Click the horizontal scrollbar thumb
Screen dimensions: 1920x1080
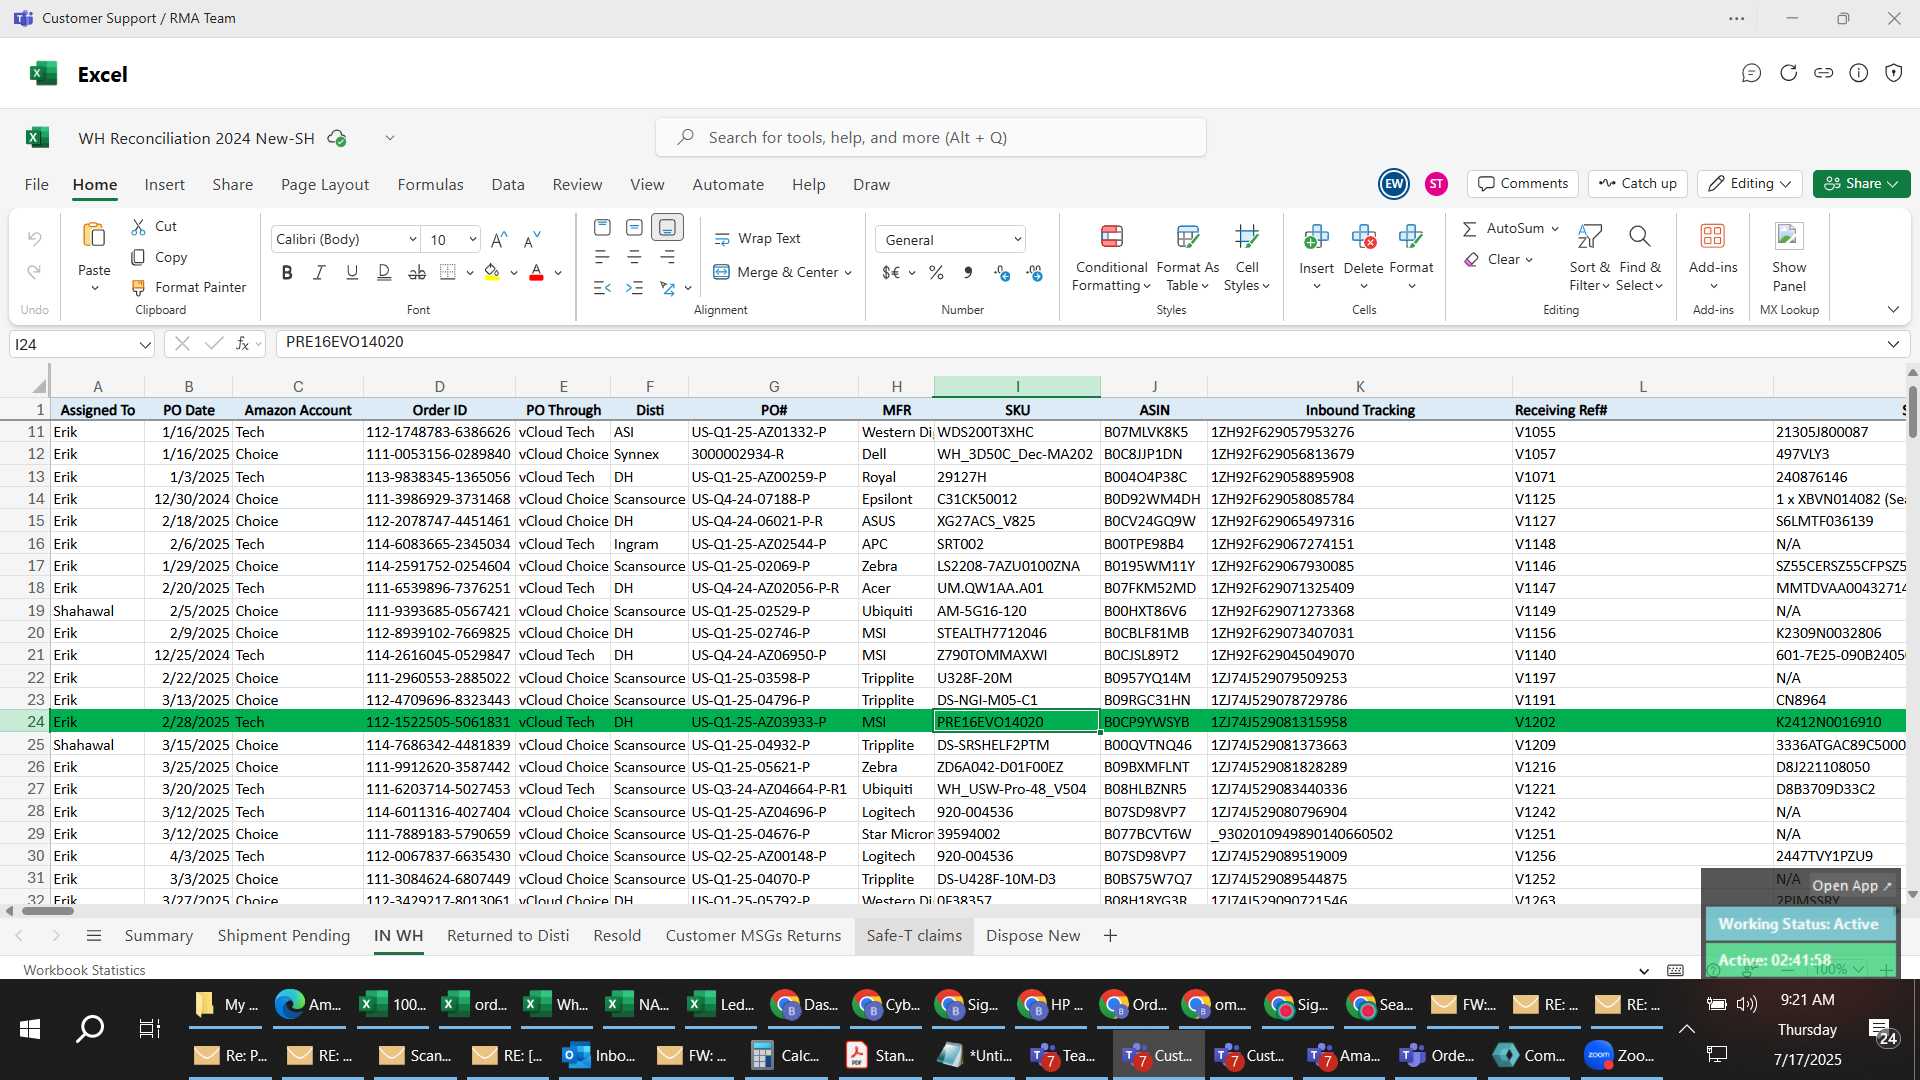coord(47,911)
